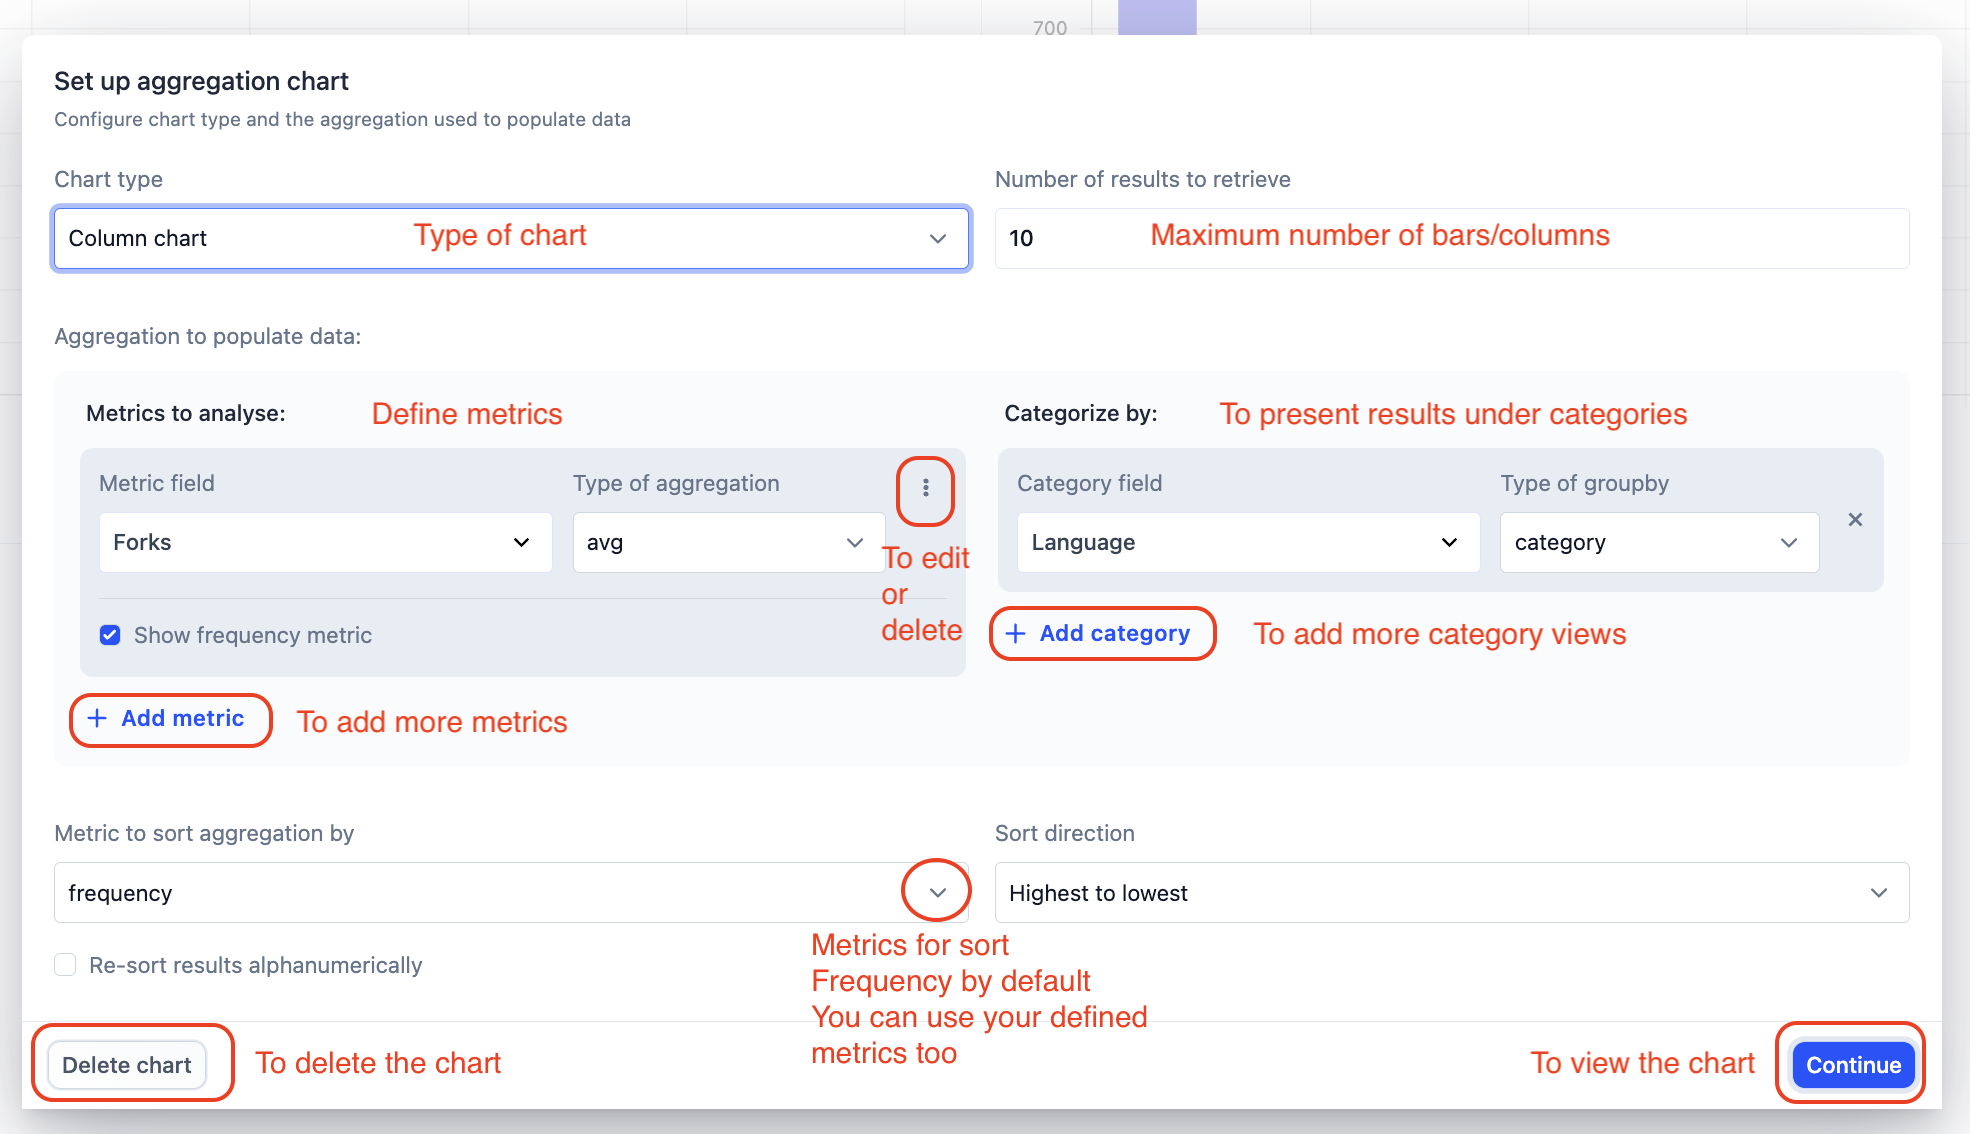Remove the Language category row with X
This screenshot has width=1970, height=1134.
[1855, 520]
